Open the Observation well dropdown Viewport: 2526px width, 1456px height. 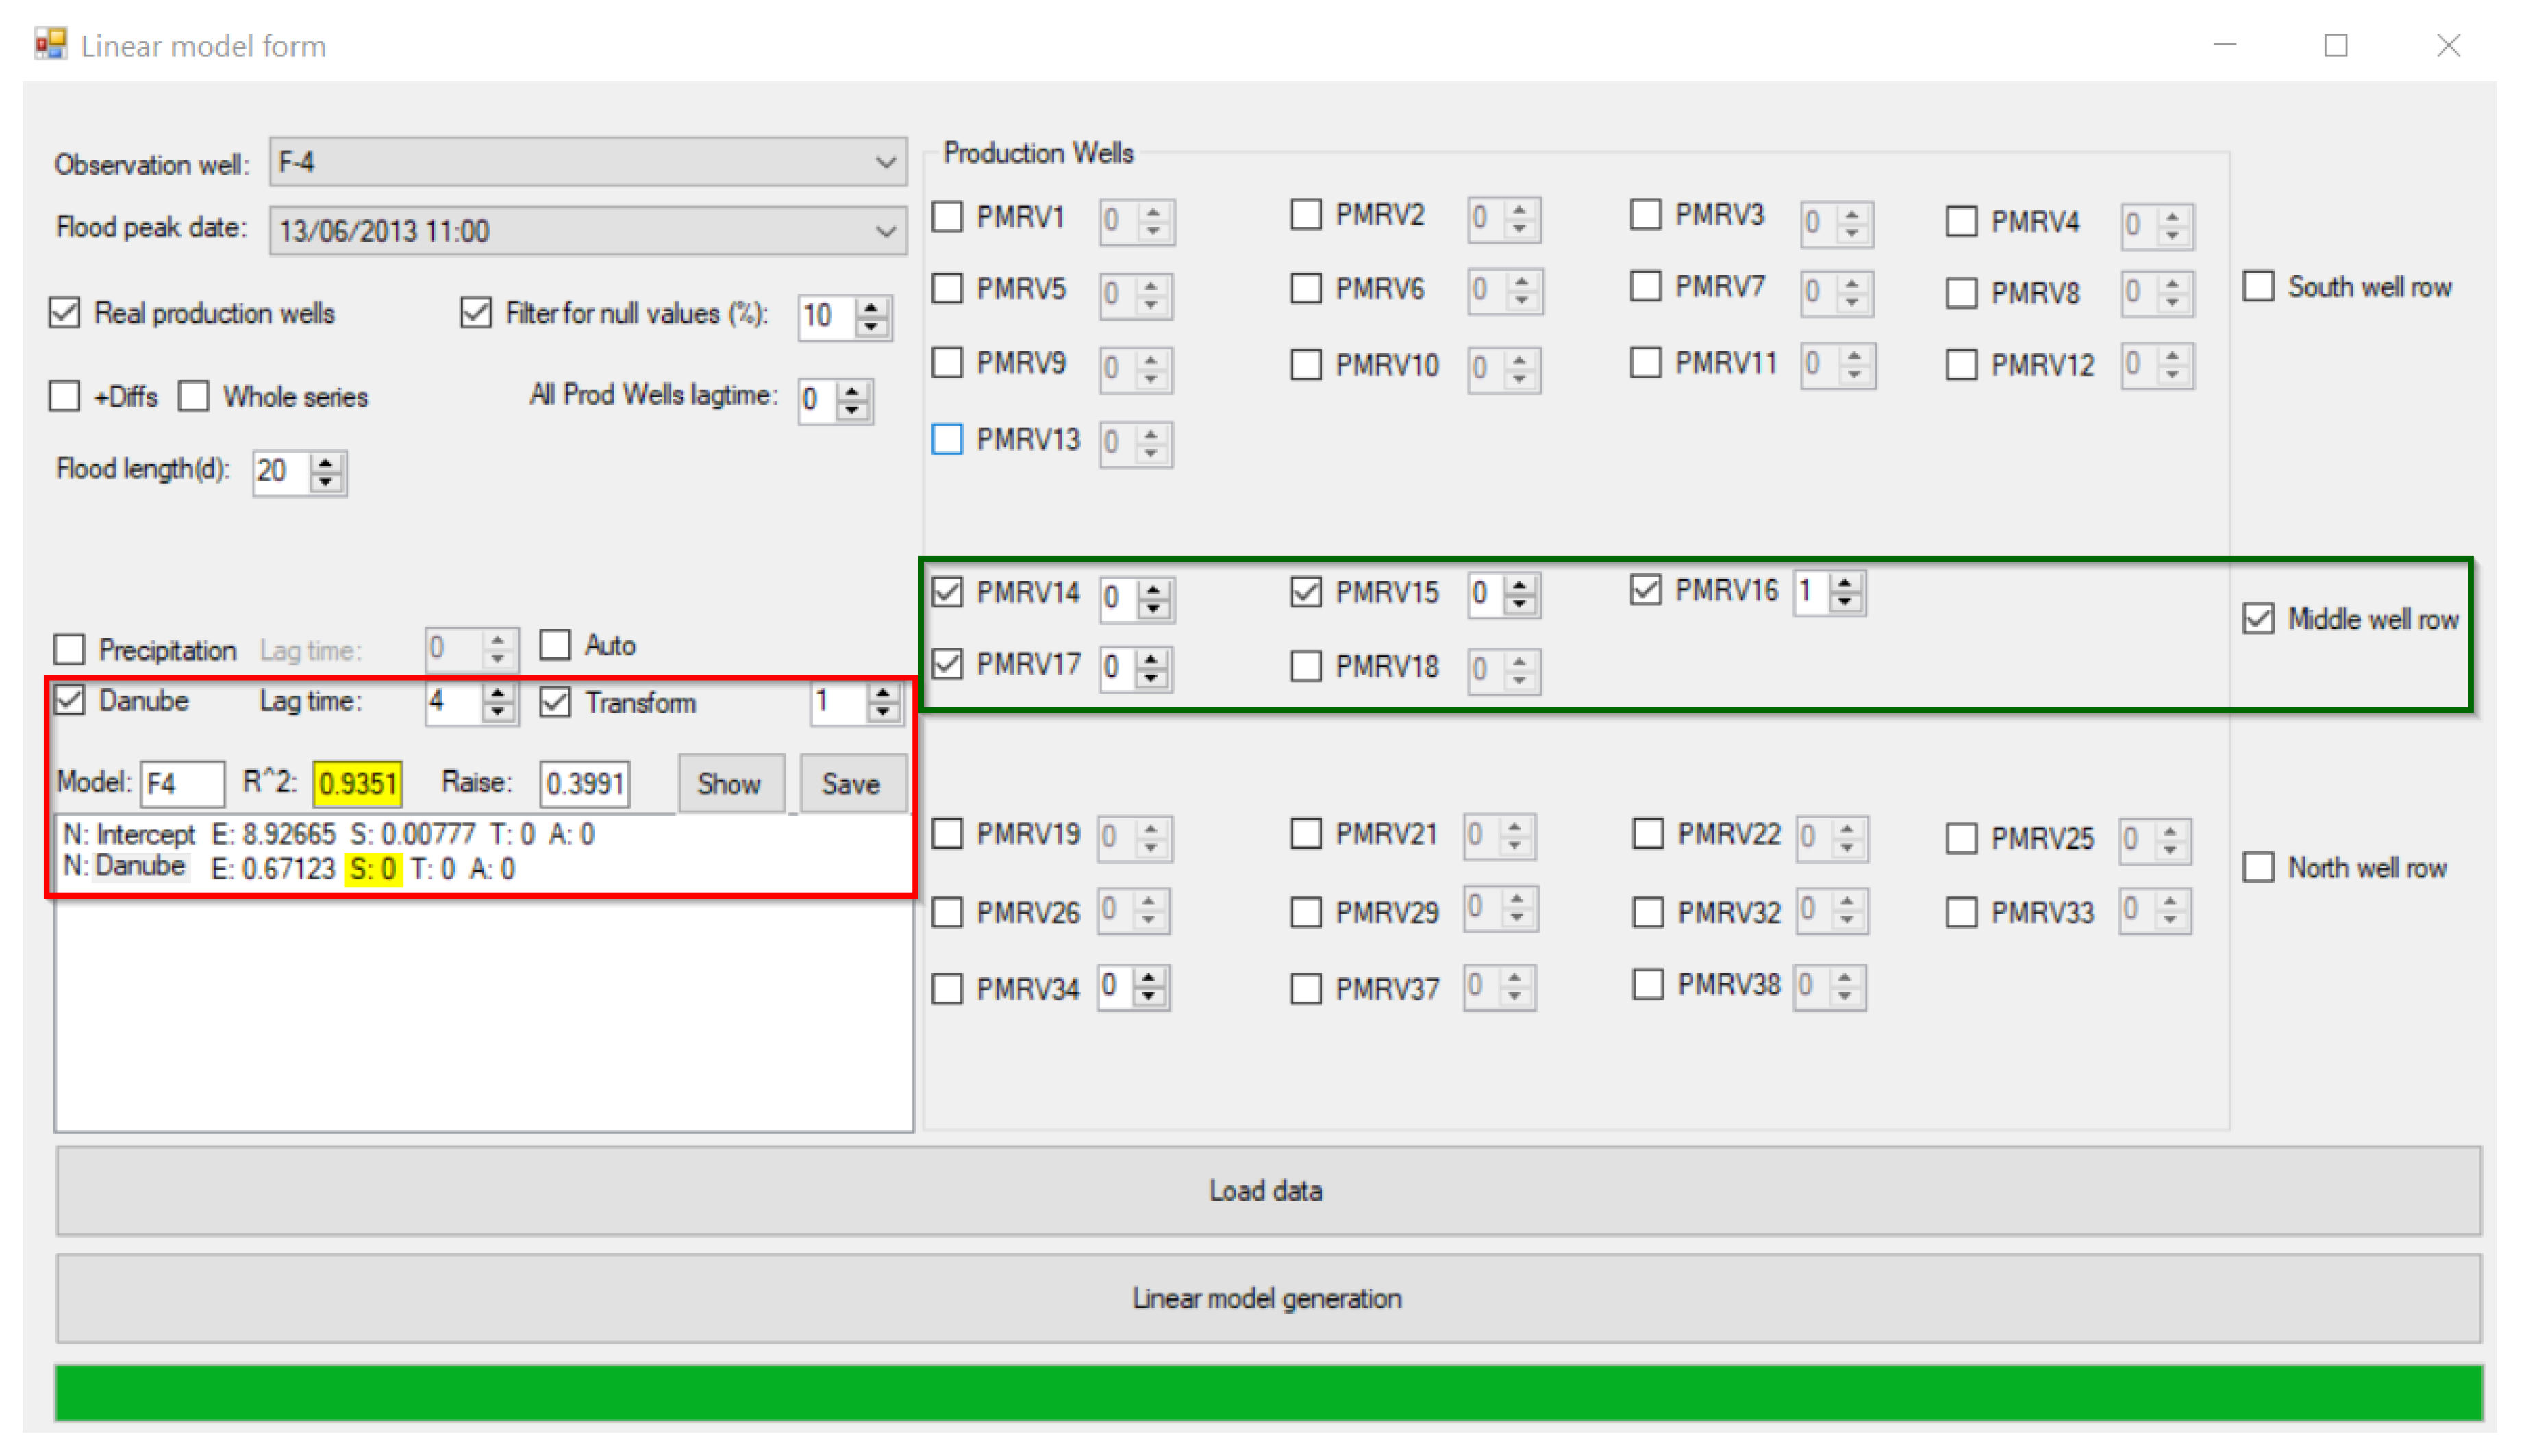tap(885, 162)
